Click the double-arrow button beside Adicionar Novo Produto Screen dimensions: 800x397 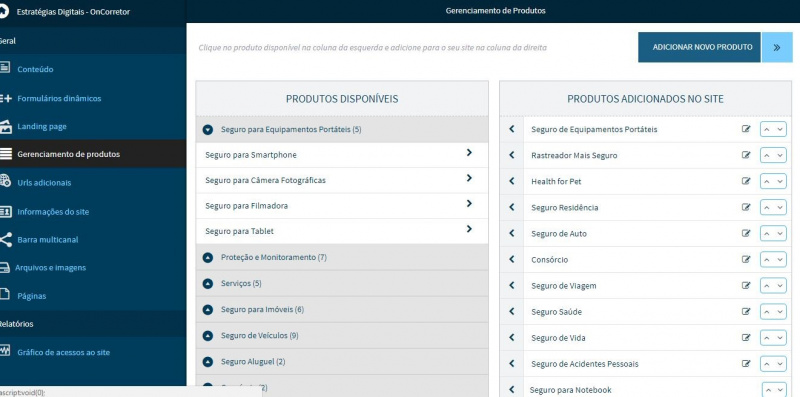click(x=777, y=47)
